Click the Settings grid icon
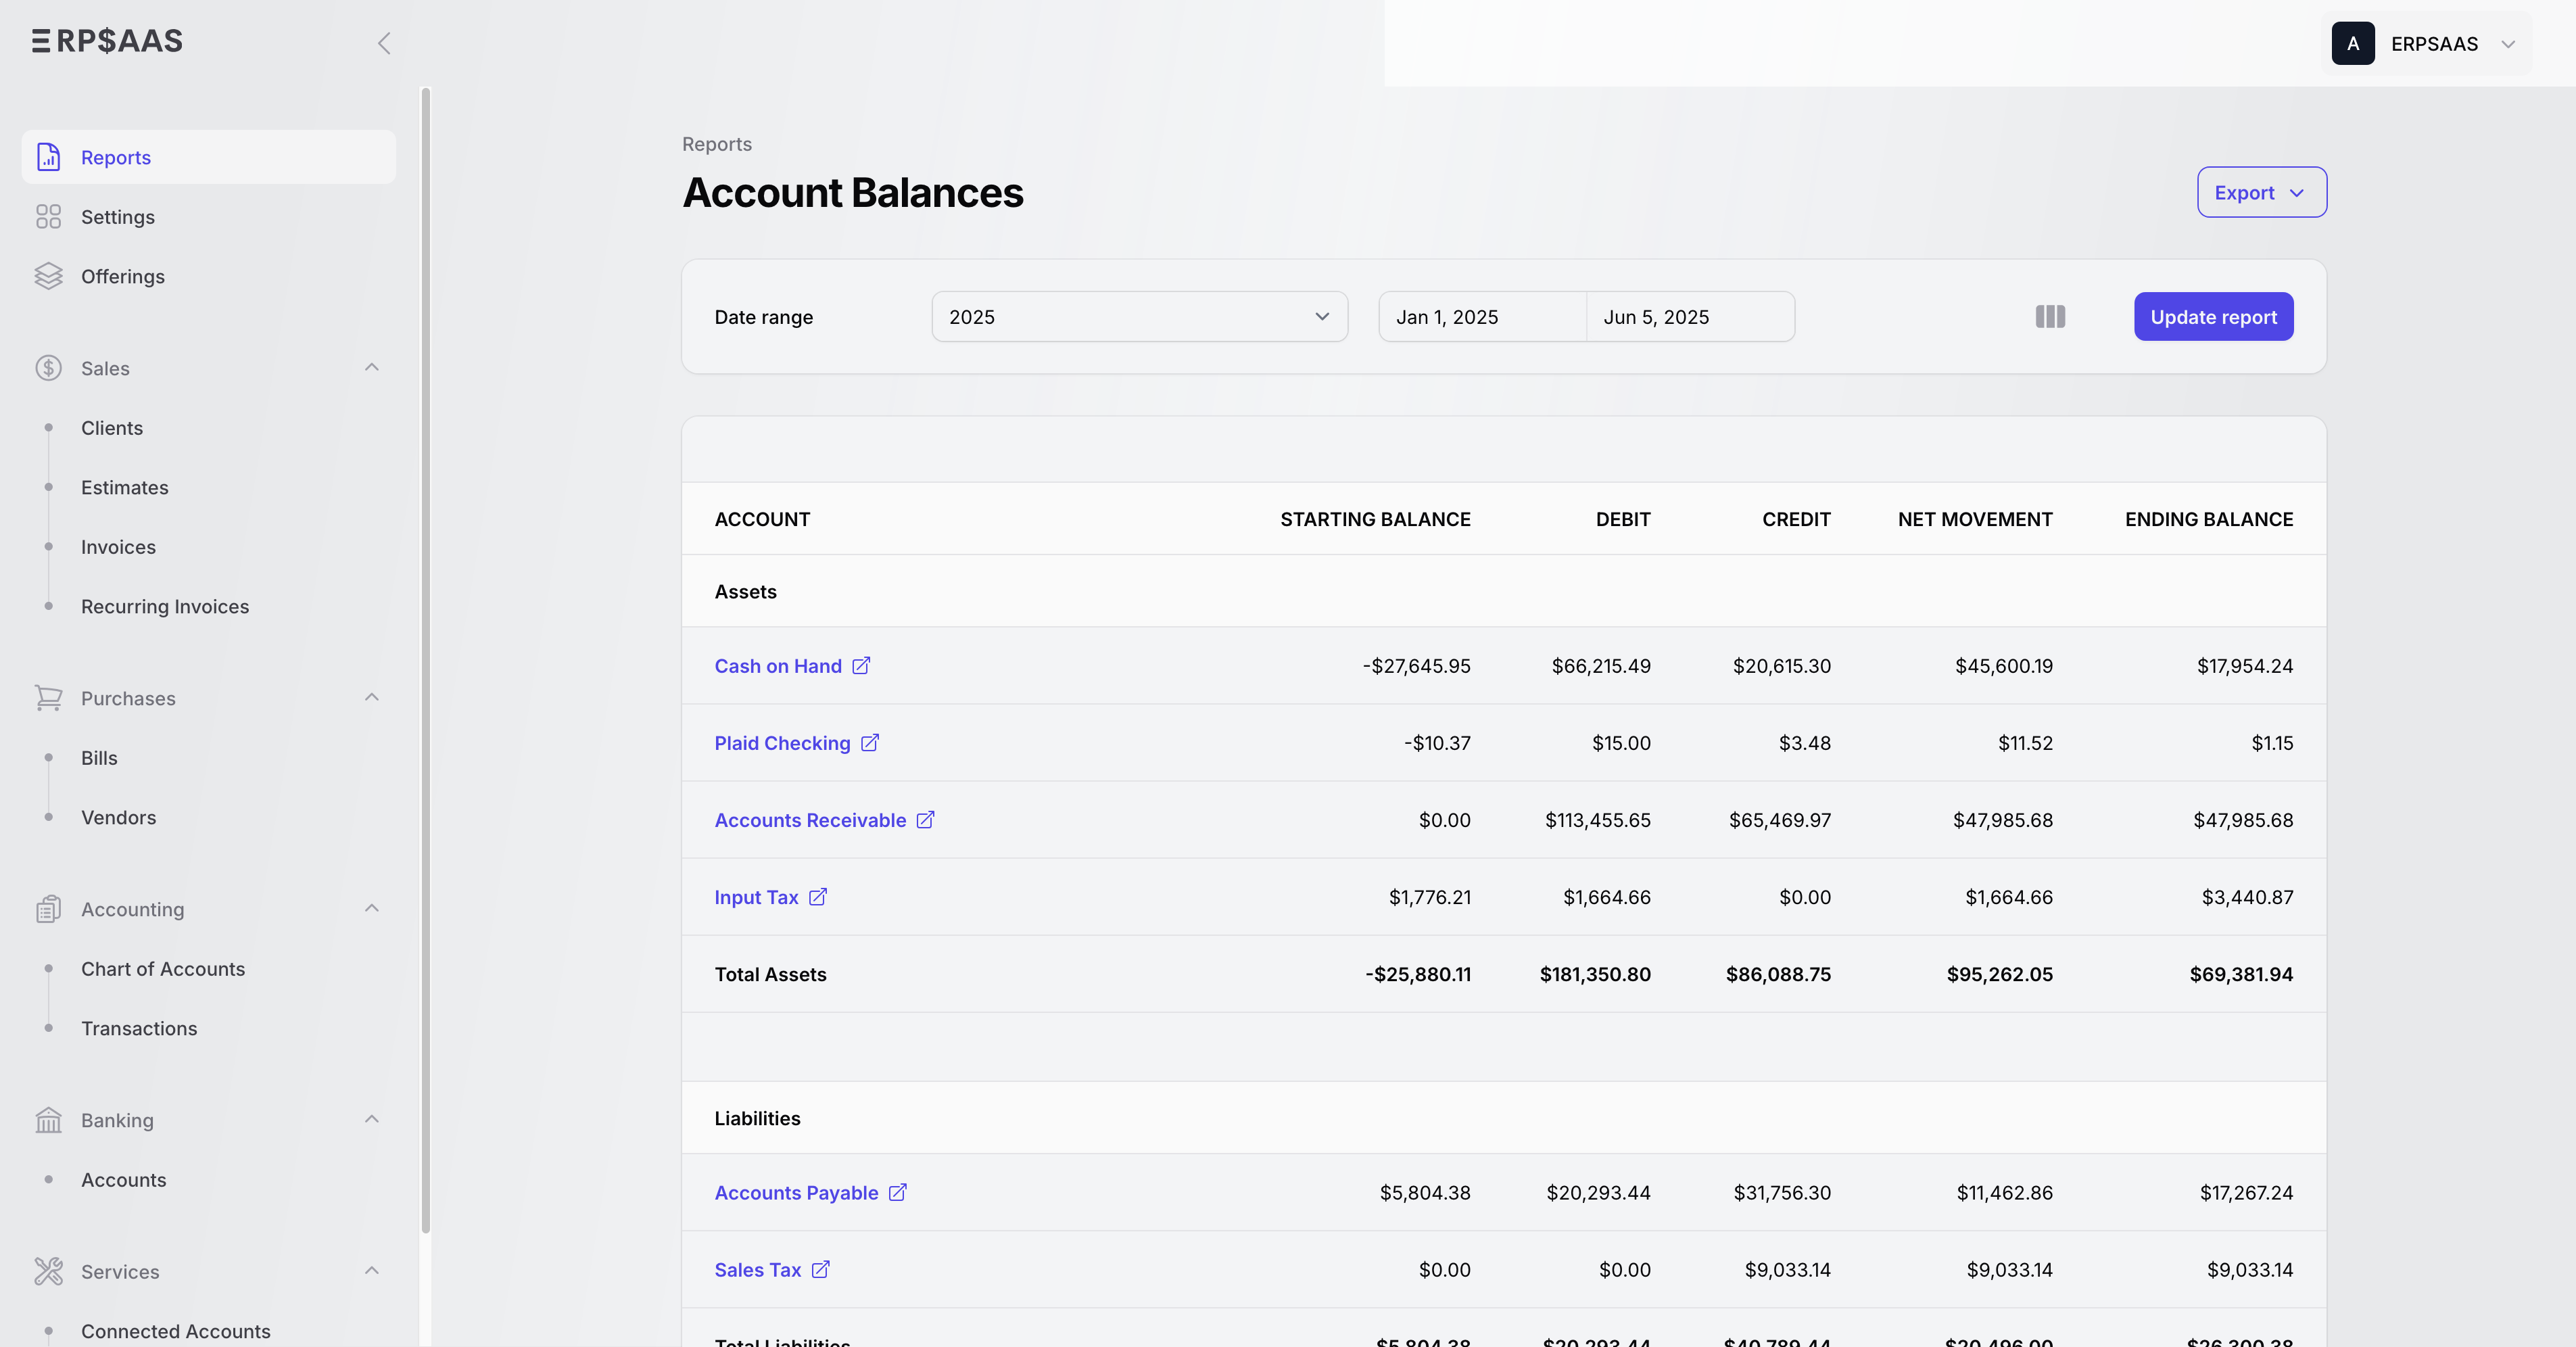Image resolution: width=2576 pixels, height=1347 pixels. point(48,217)
